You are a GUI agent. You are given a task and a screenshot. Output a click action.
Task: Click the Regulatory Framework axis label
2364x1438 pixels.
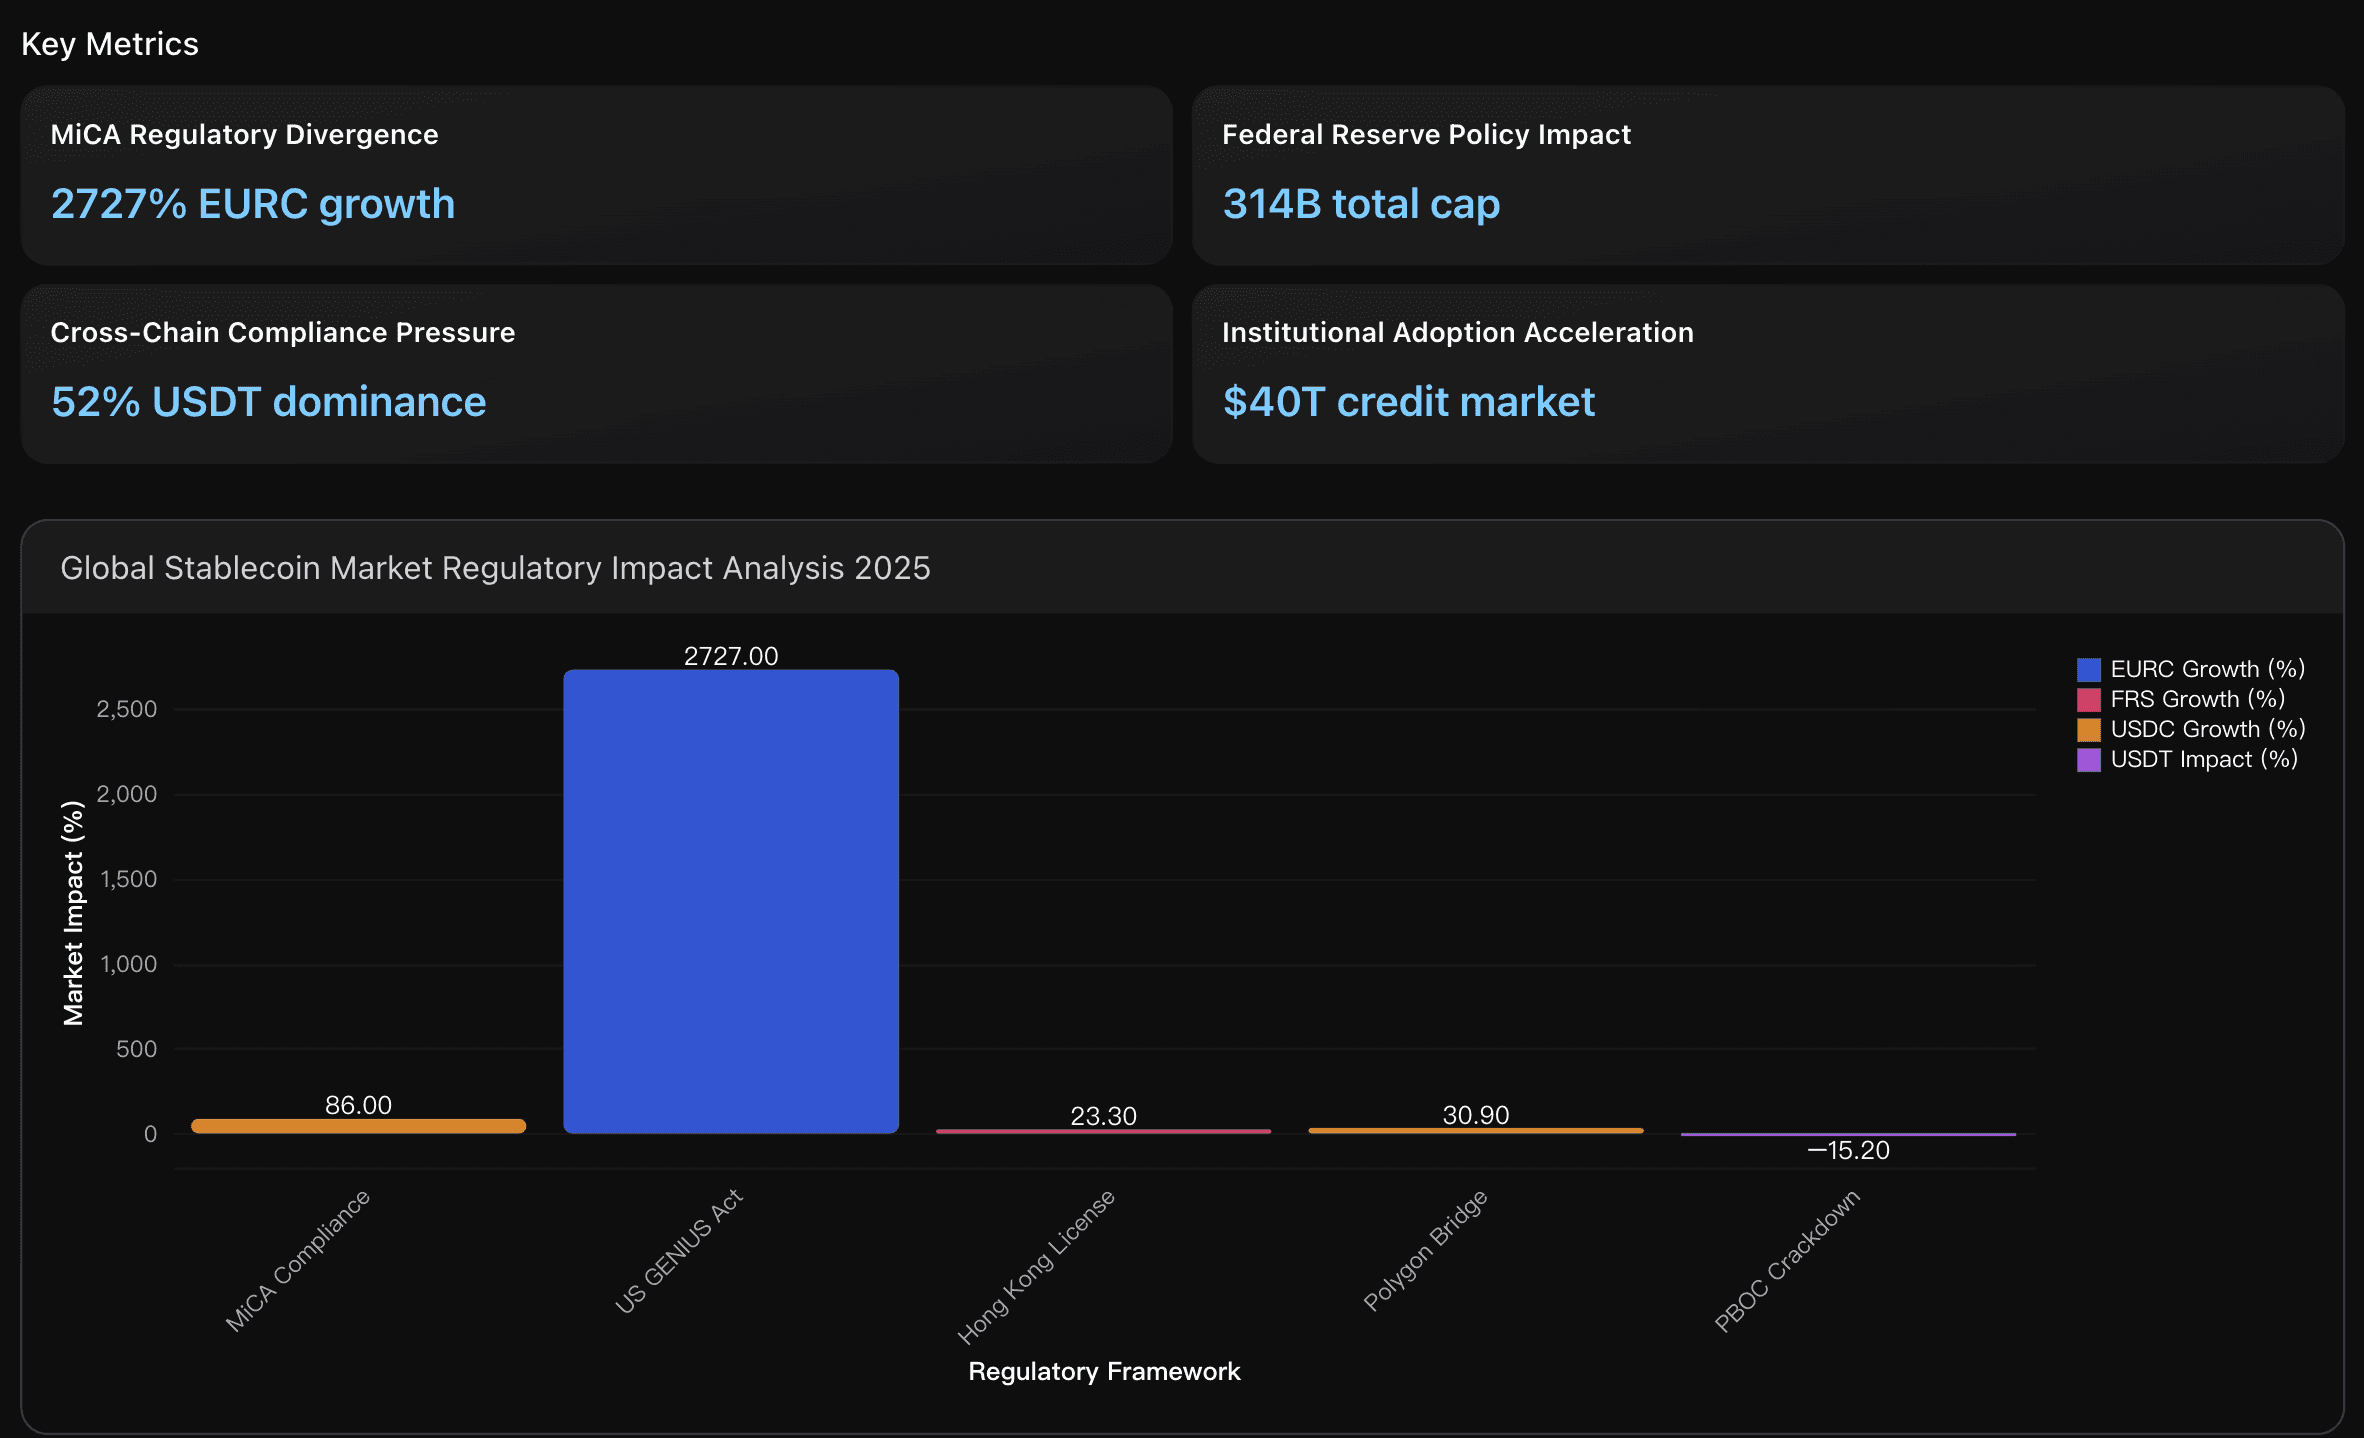coord(1104,1372)
